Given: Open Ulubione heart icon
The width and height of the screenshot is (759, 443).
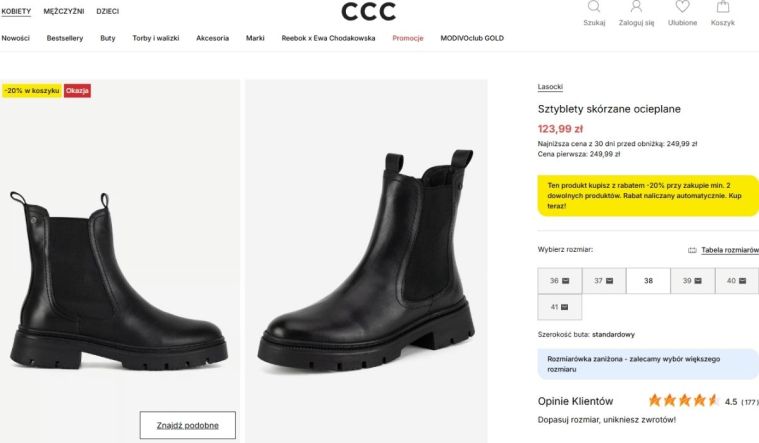Looking at the screenshot, I should [x=682, y=6].
